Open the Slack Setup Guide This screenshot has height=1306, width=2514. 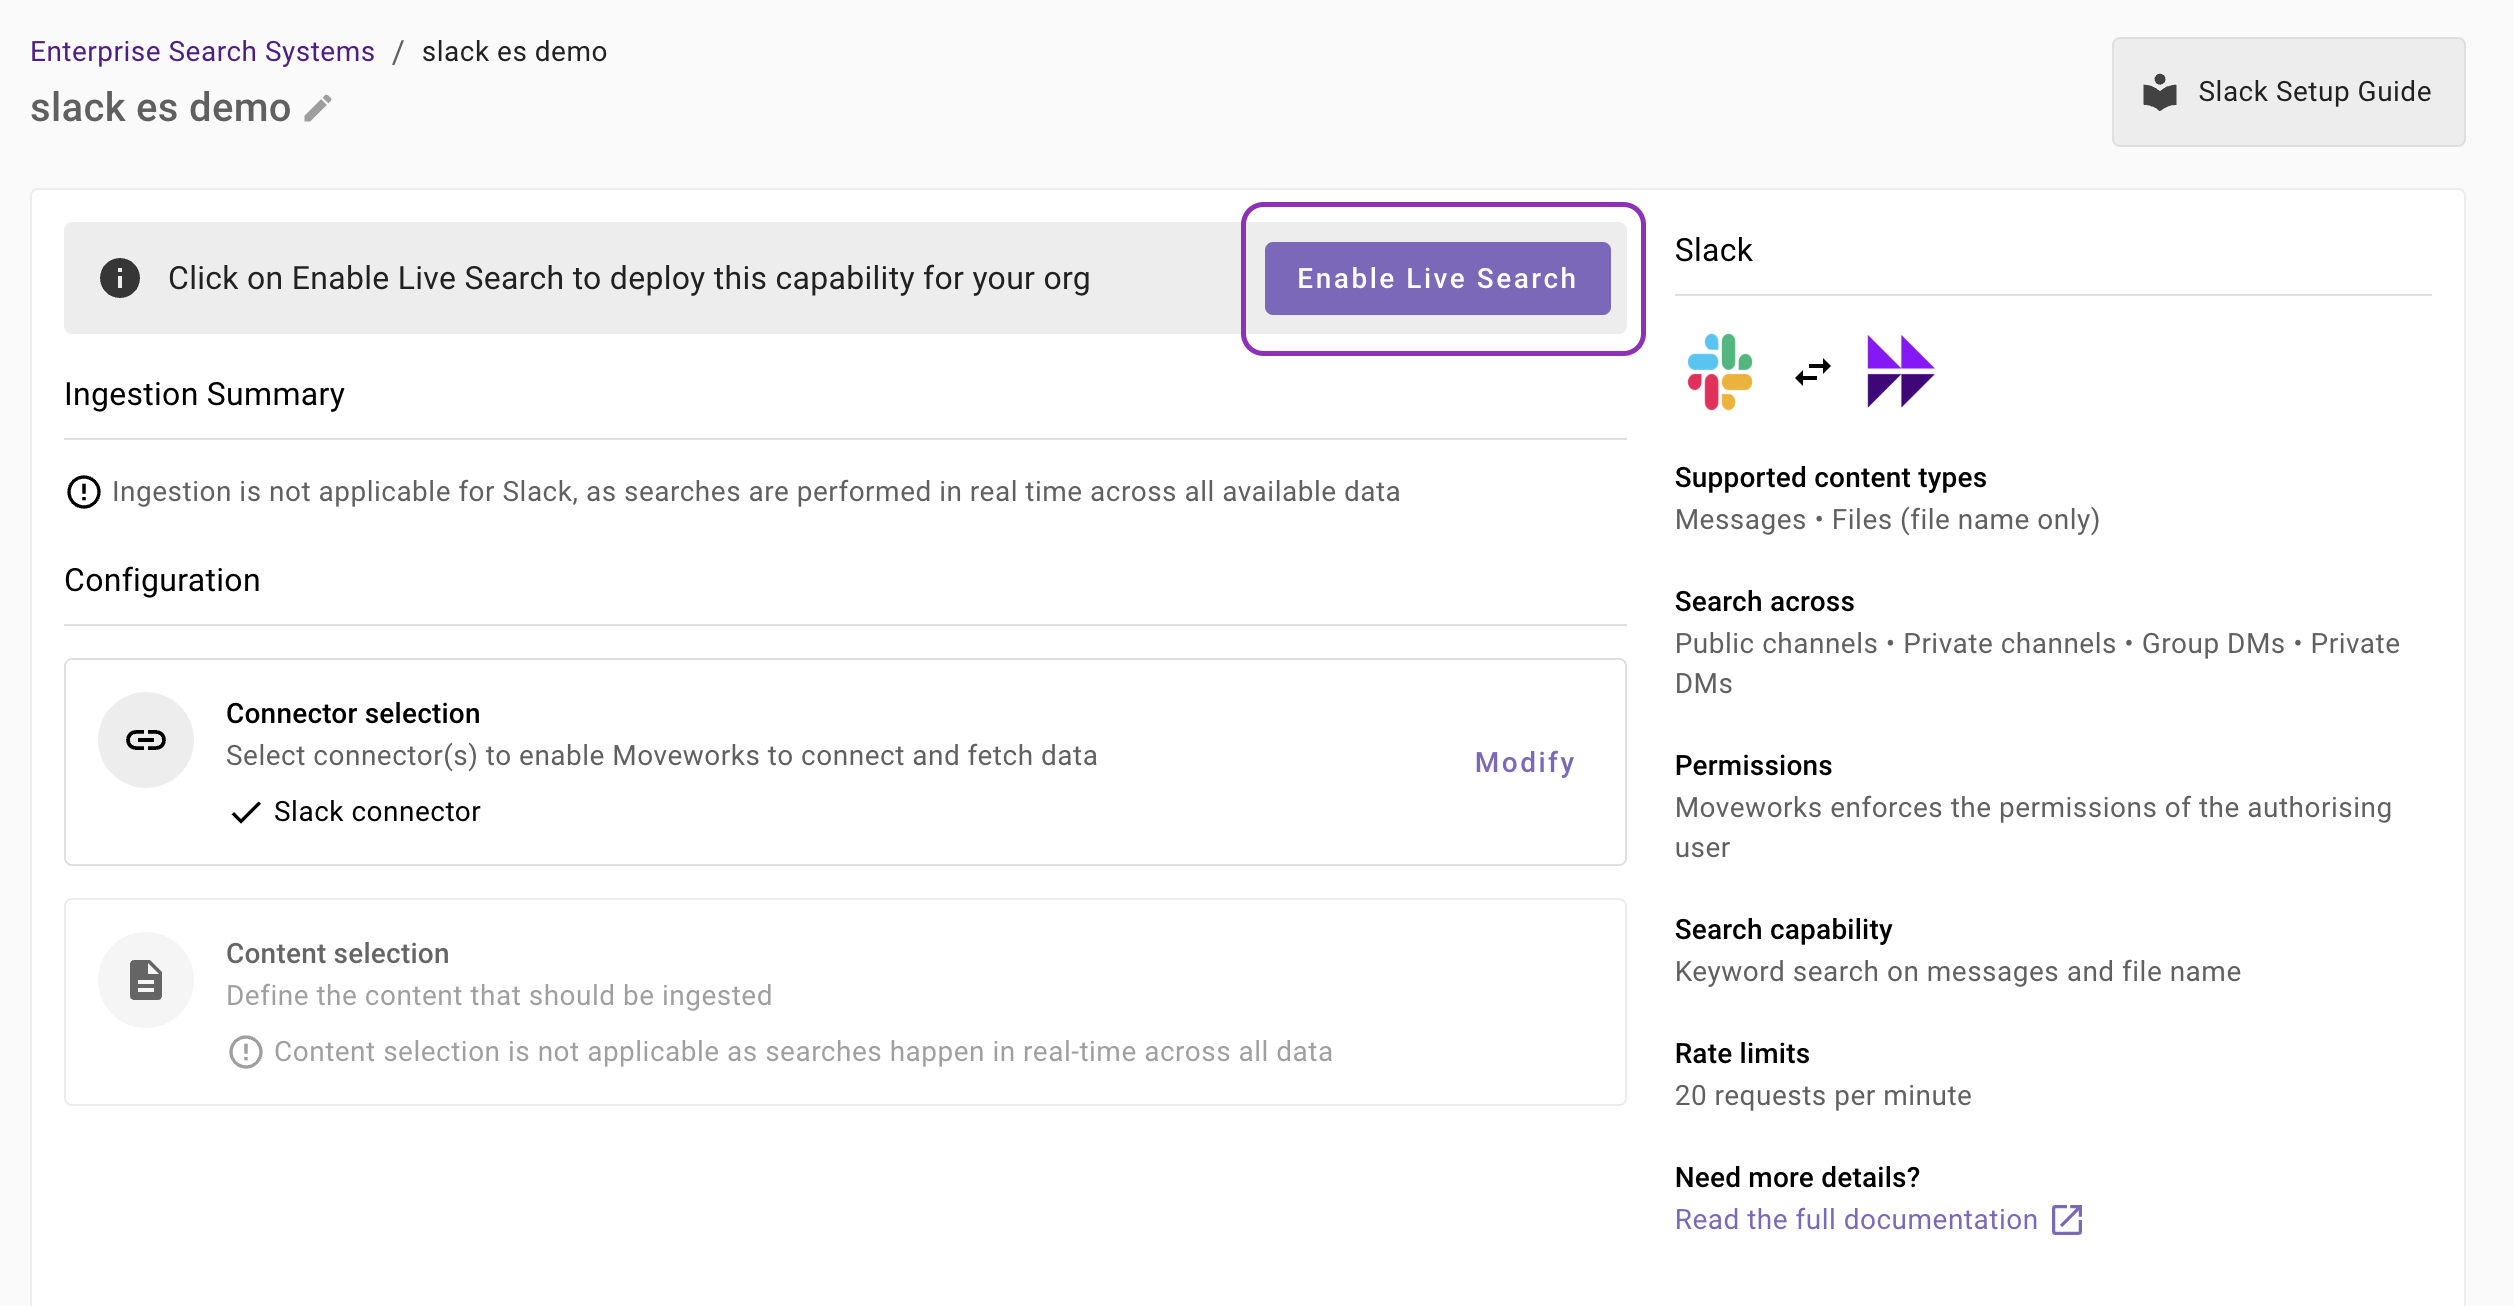point(2288,92)
